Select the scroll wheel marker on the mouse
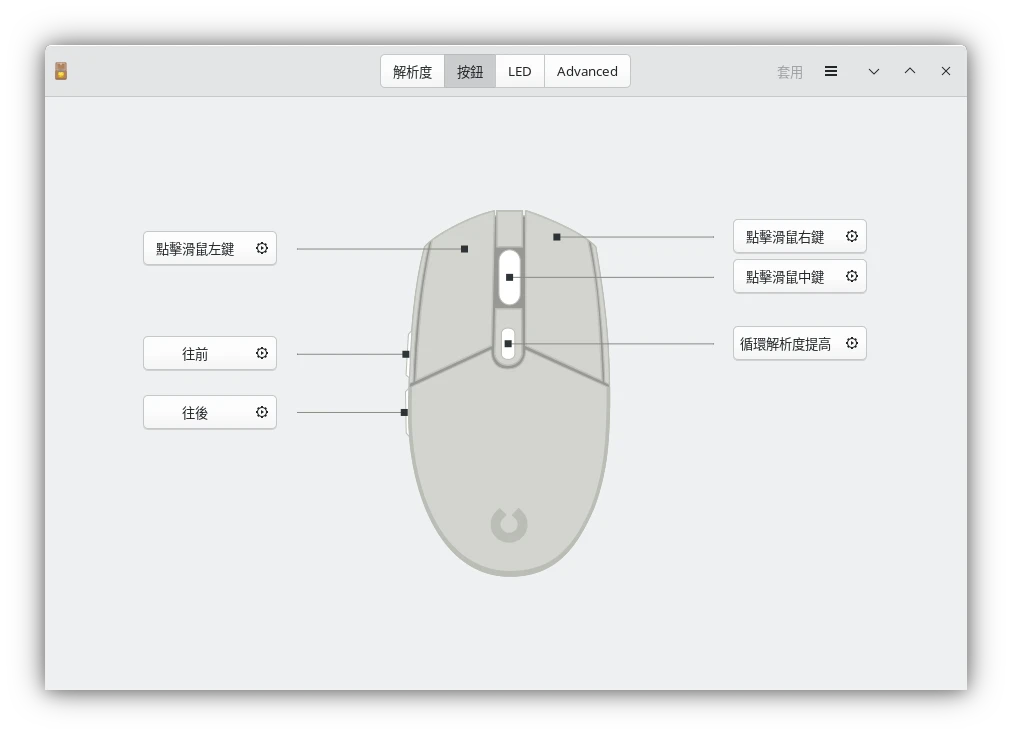Viewport: 1012px width, 735px height. click(x=509, y=277)
